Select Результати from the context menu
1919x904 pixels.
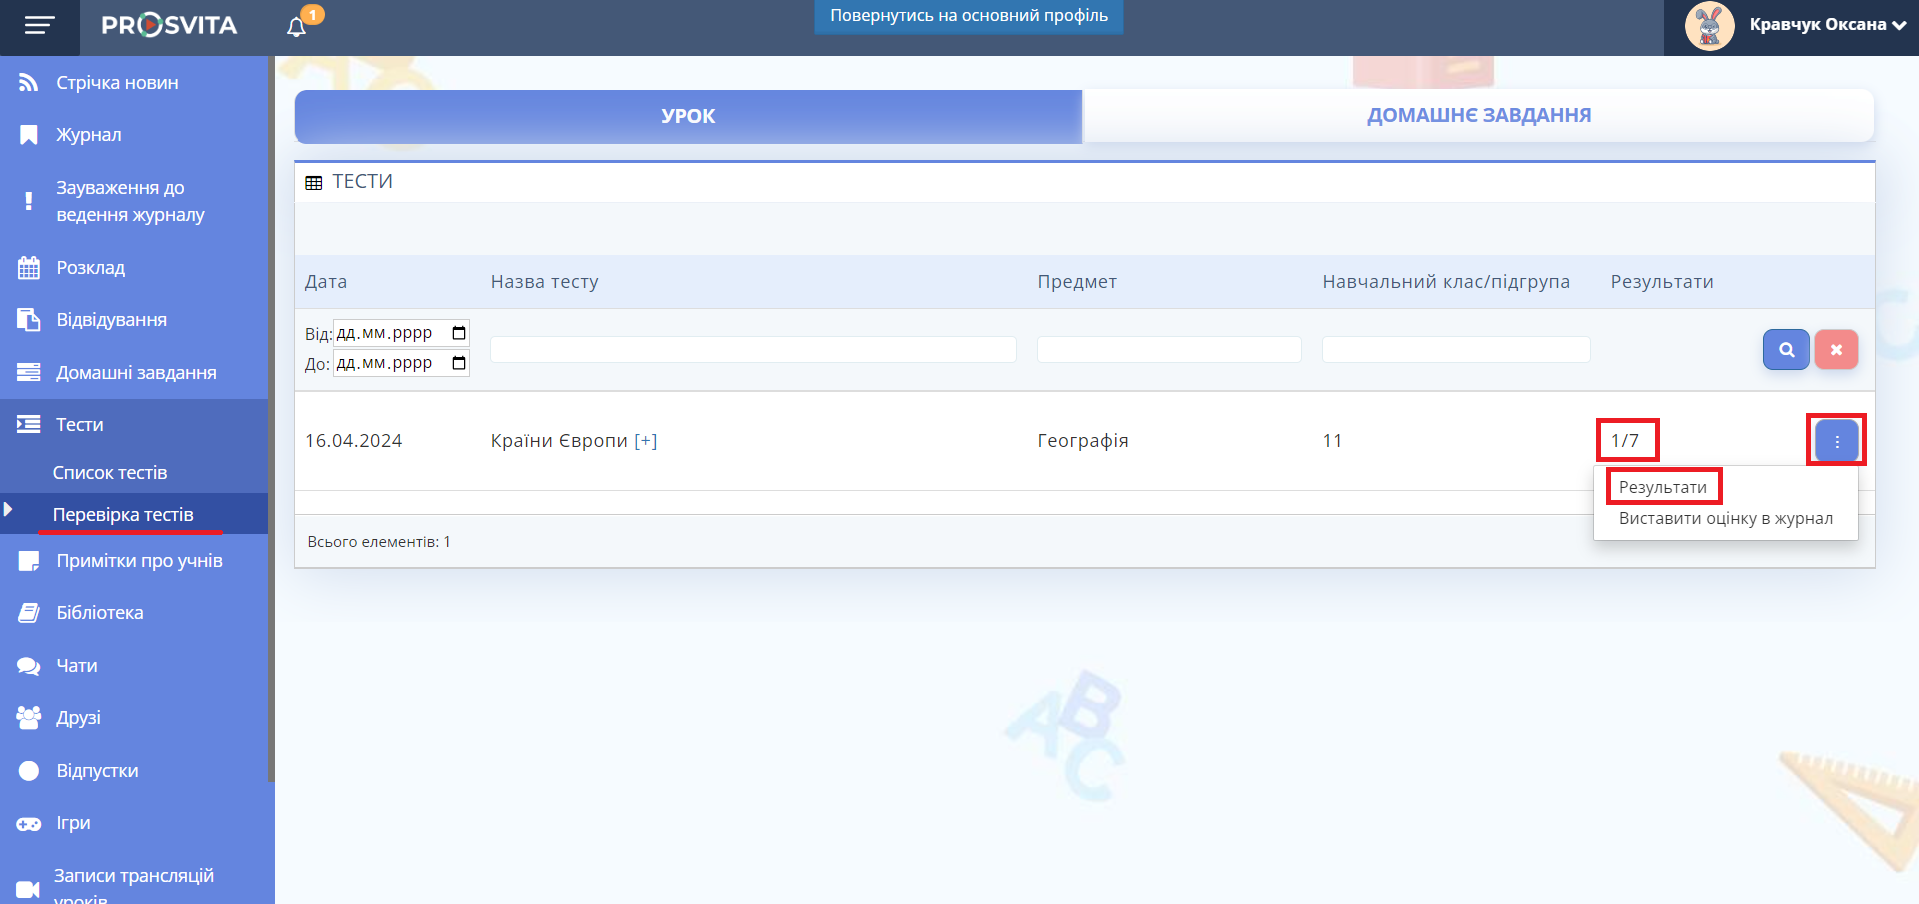click(1662, 487)
